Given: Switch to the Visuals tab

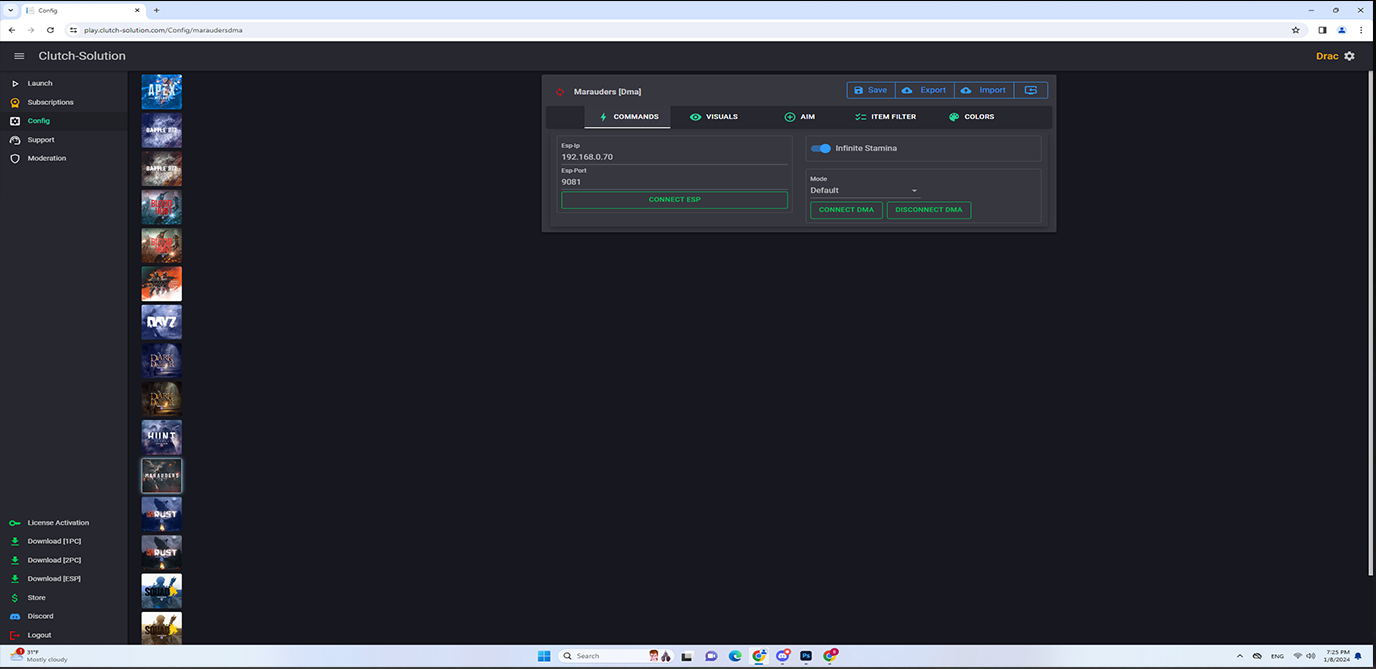Looking at the screenshot, I should 714,117.
